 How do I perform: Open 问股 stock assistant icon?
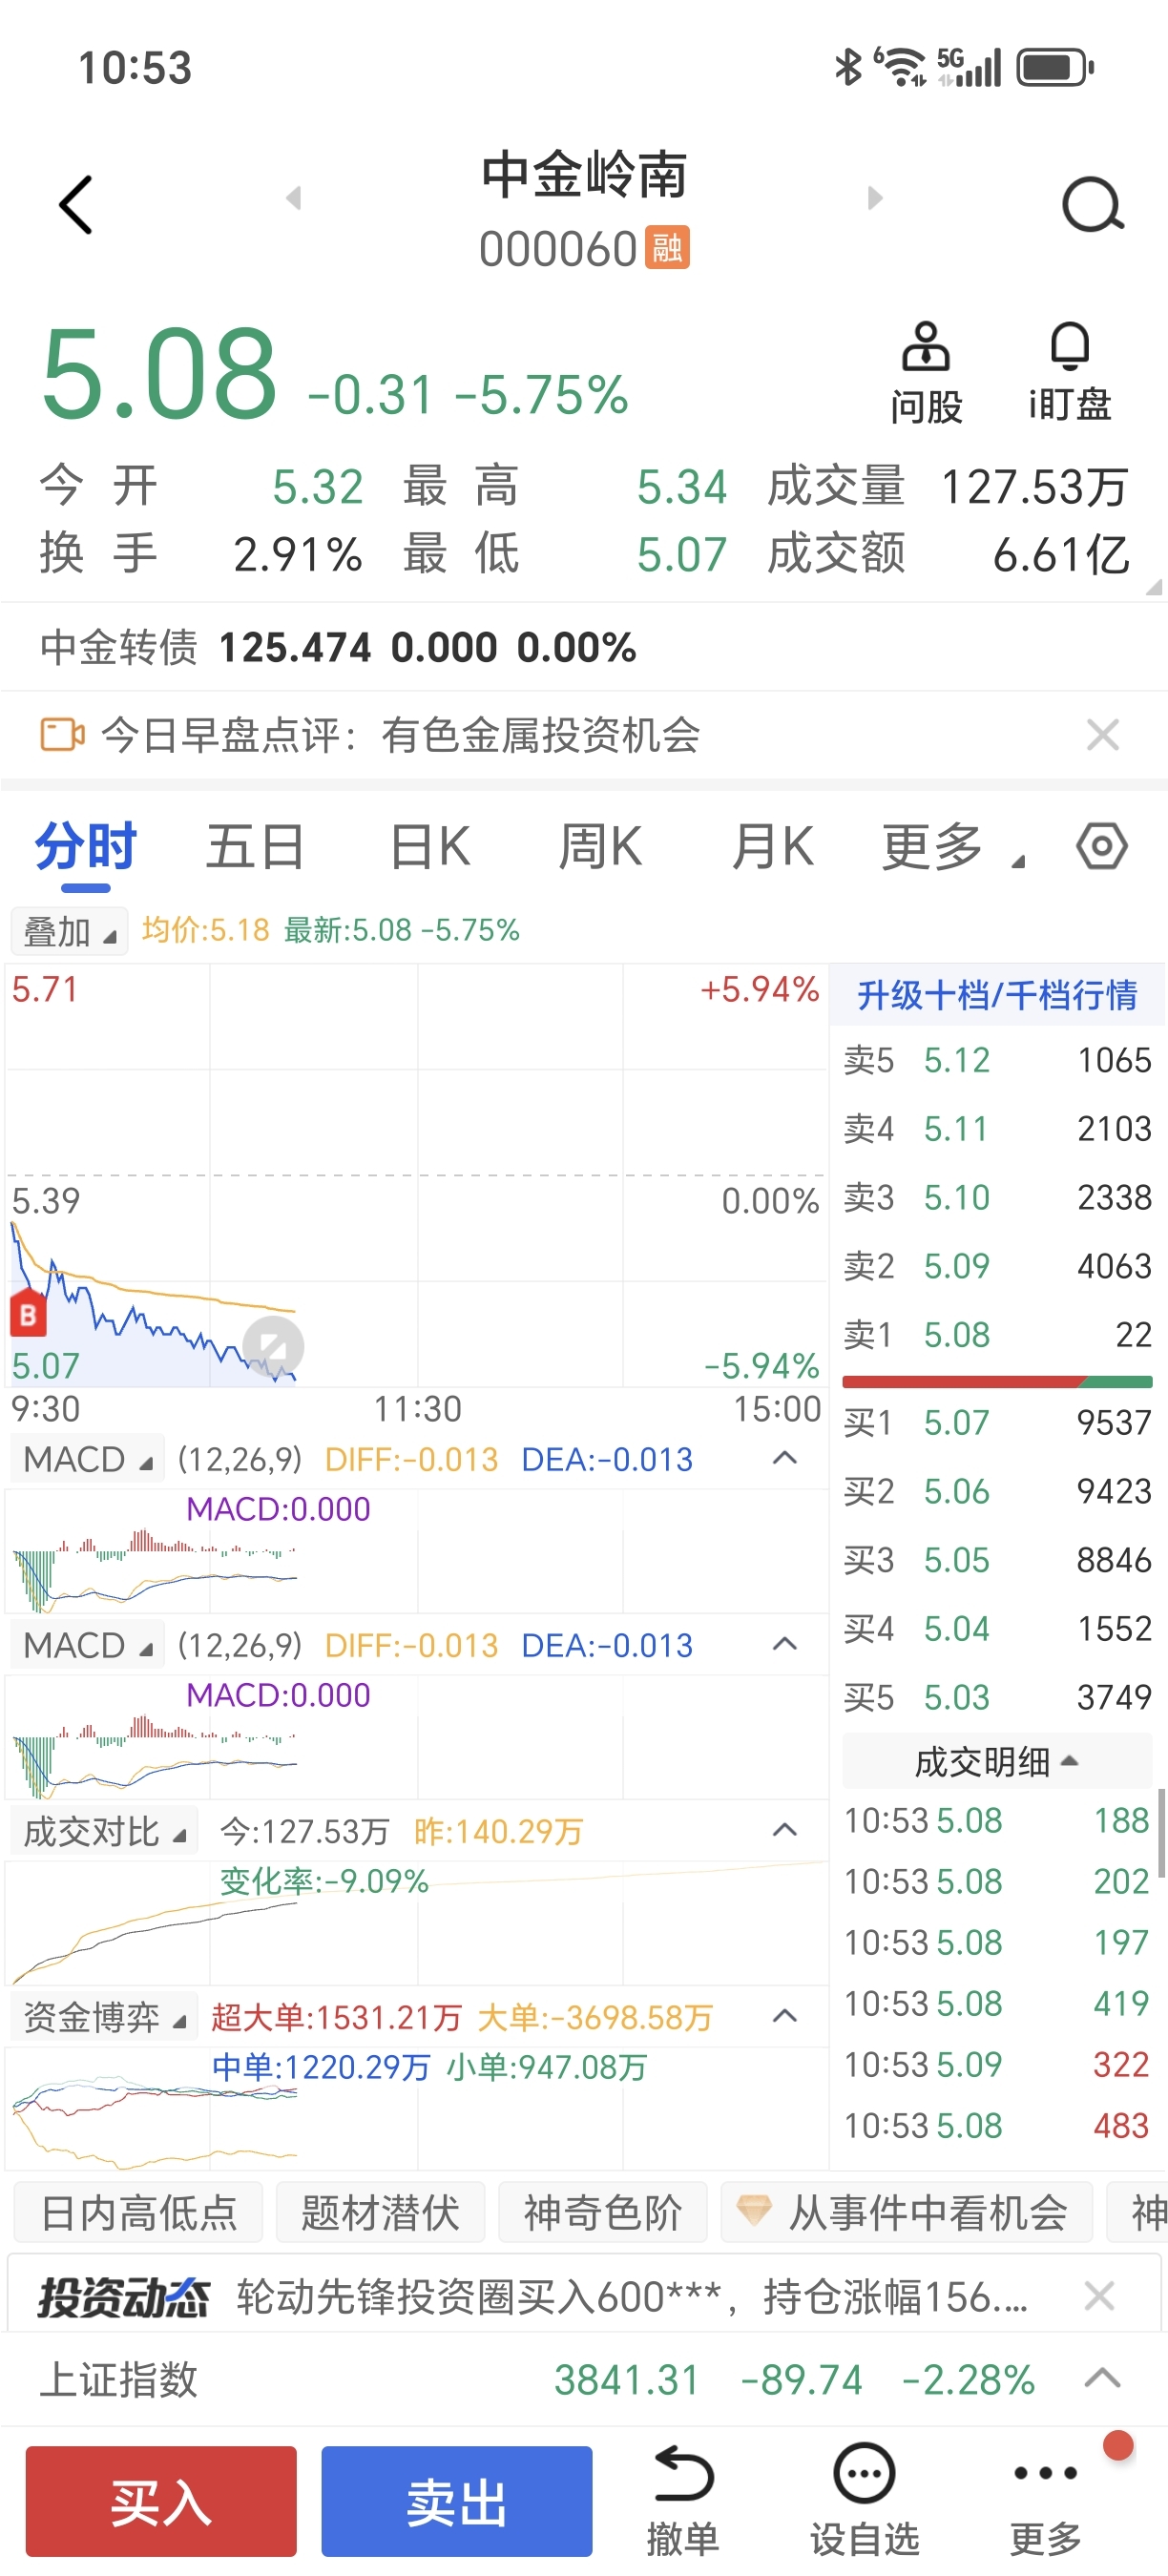(926, 374)
